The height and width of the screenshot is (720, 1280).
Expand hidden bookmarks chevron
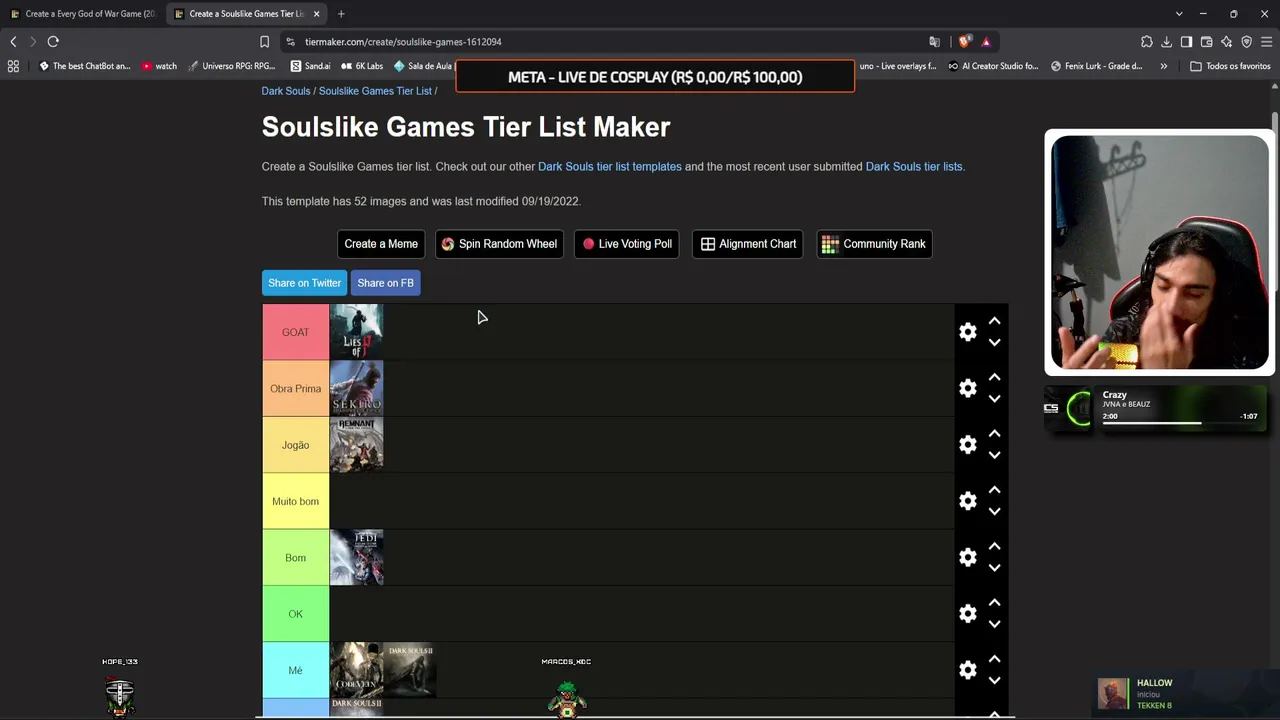coord(1163,66)
